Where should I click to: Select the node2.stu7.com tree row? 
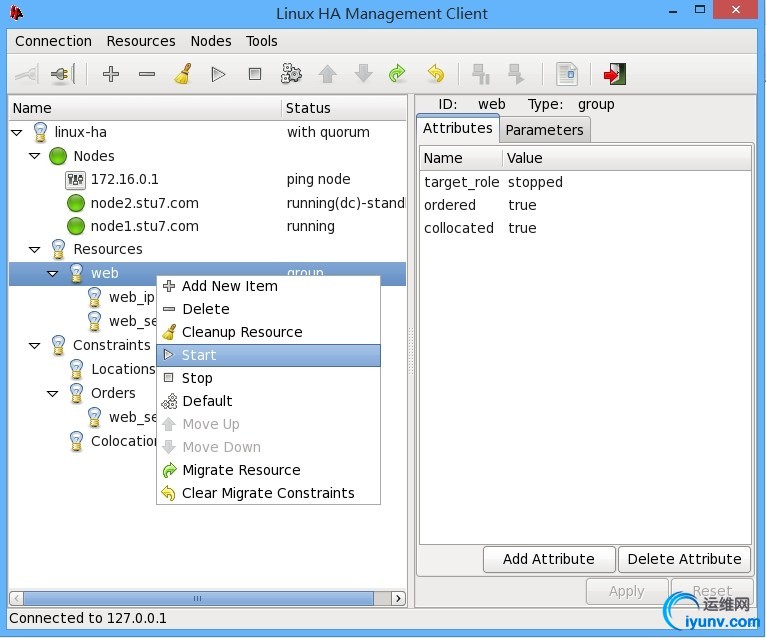coord(208,203)
